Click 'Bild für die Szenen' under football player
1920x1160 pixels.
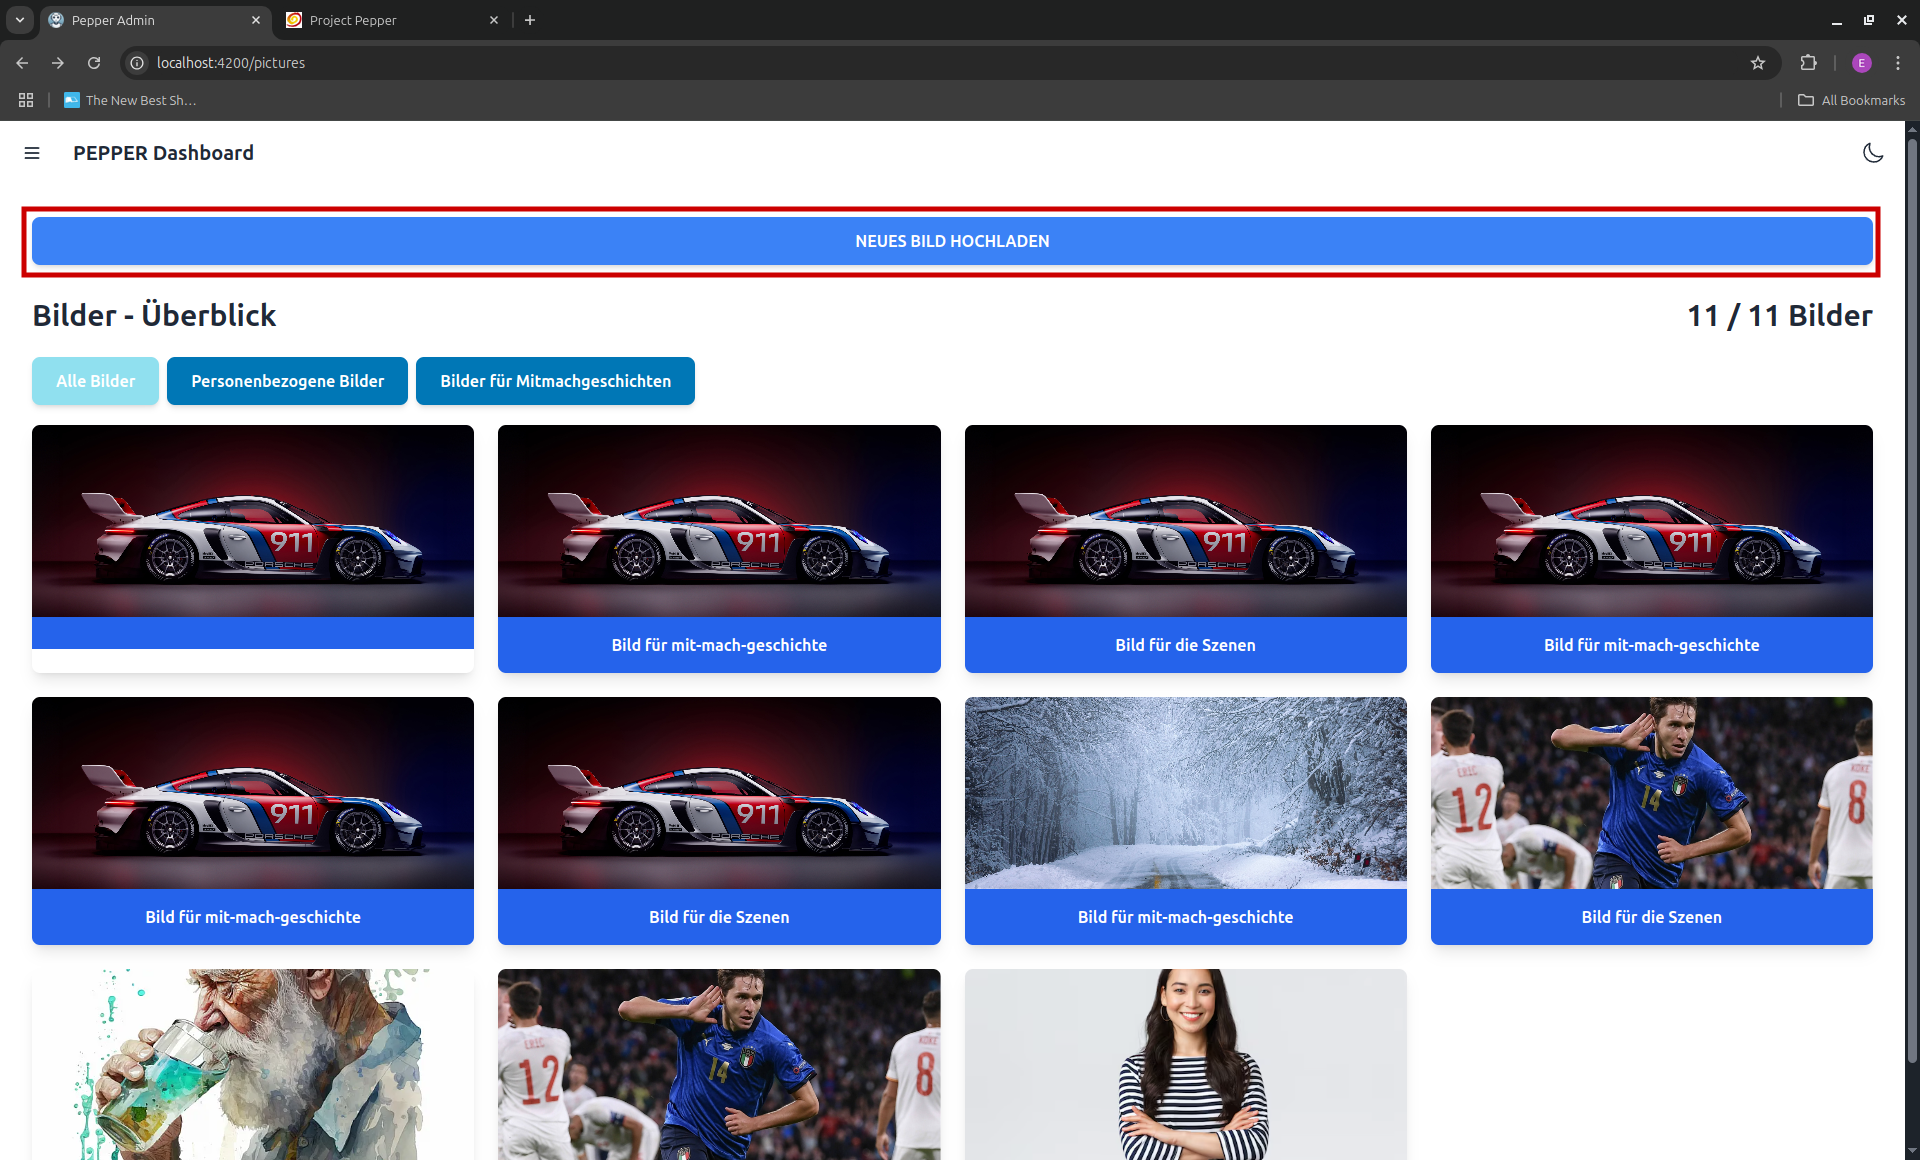1651,917
